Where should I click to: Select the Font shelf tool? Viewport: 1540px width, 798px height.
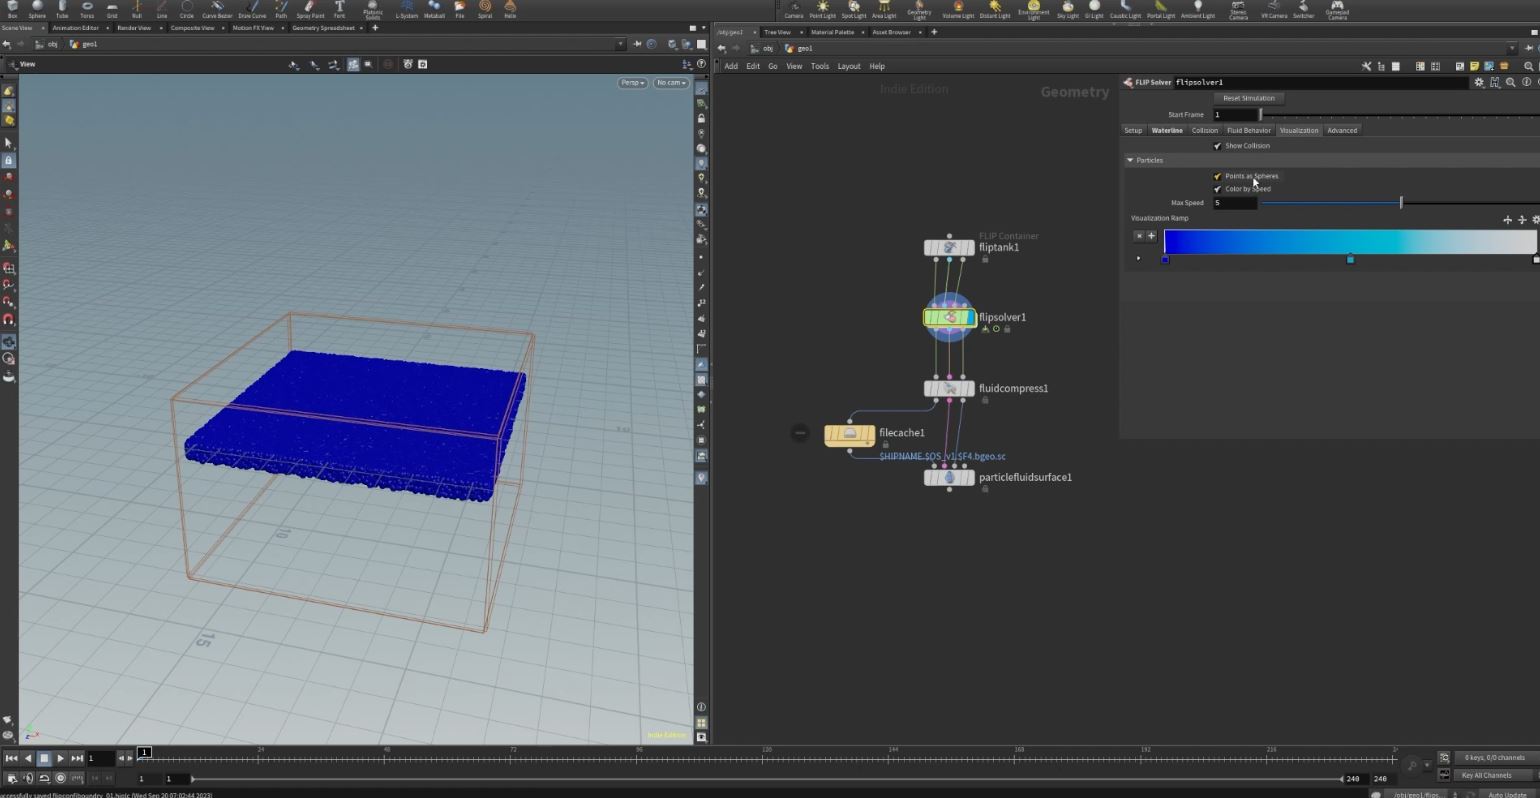coord(339,10)
